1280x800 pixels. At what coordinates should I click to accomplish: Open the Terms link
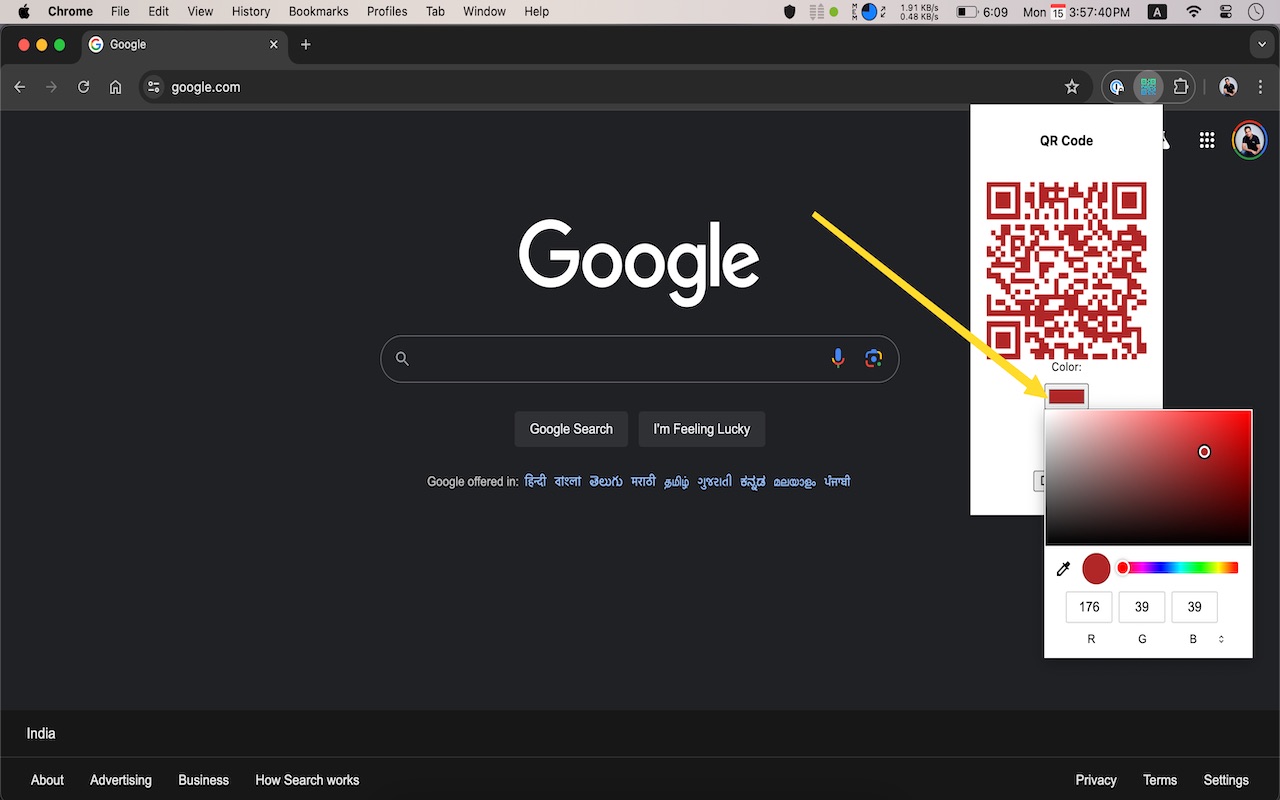(1160, 780)
